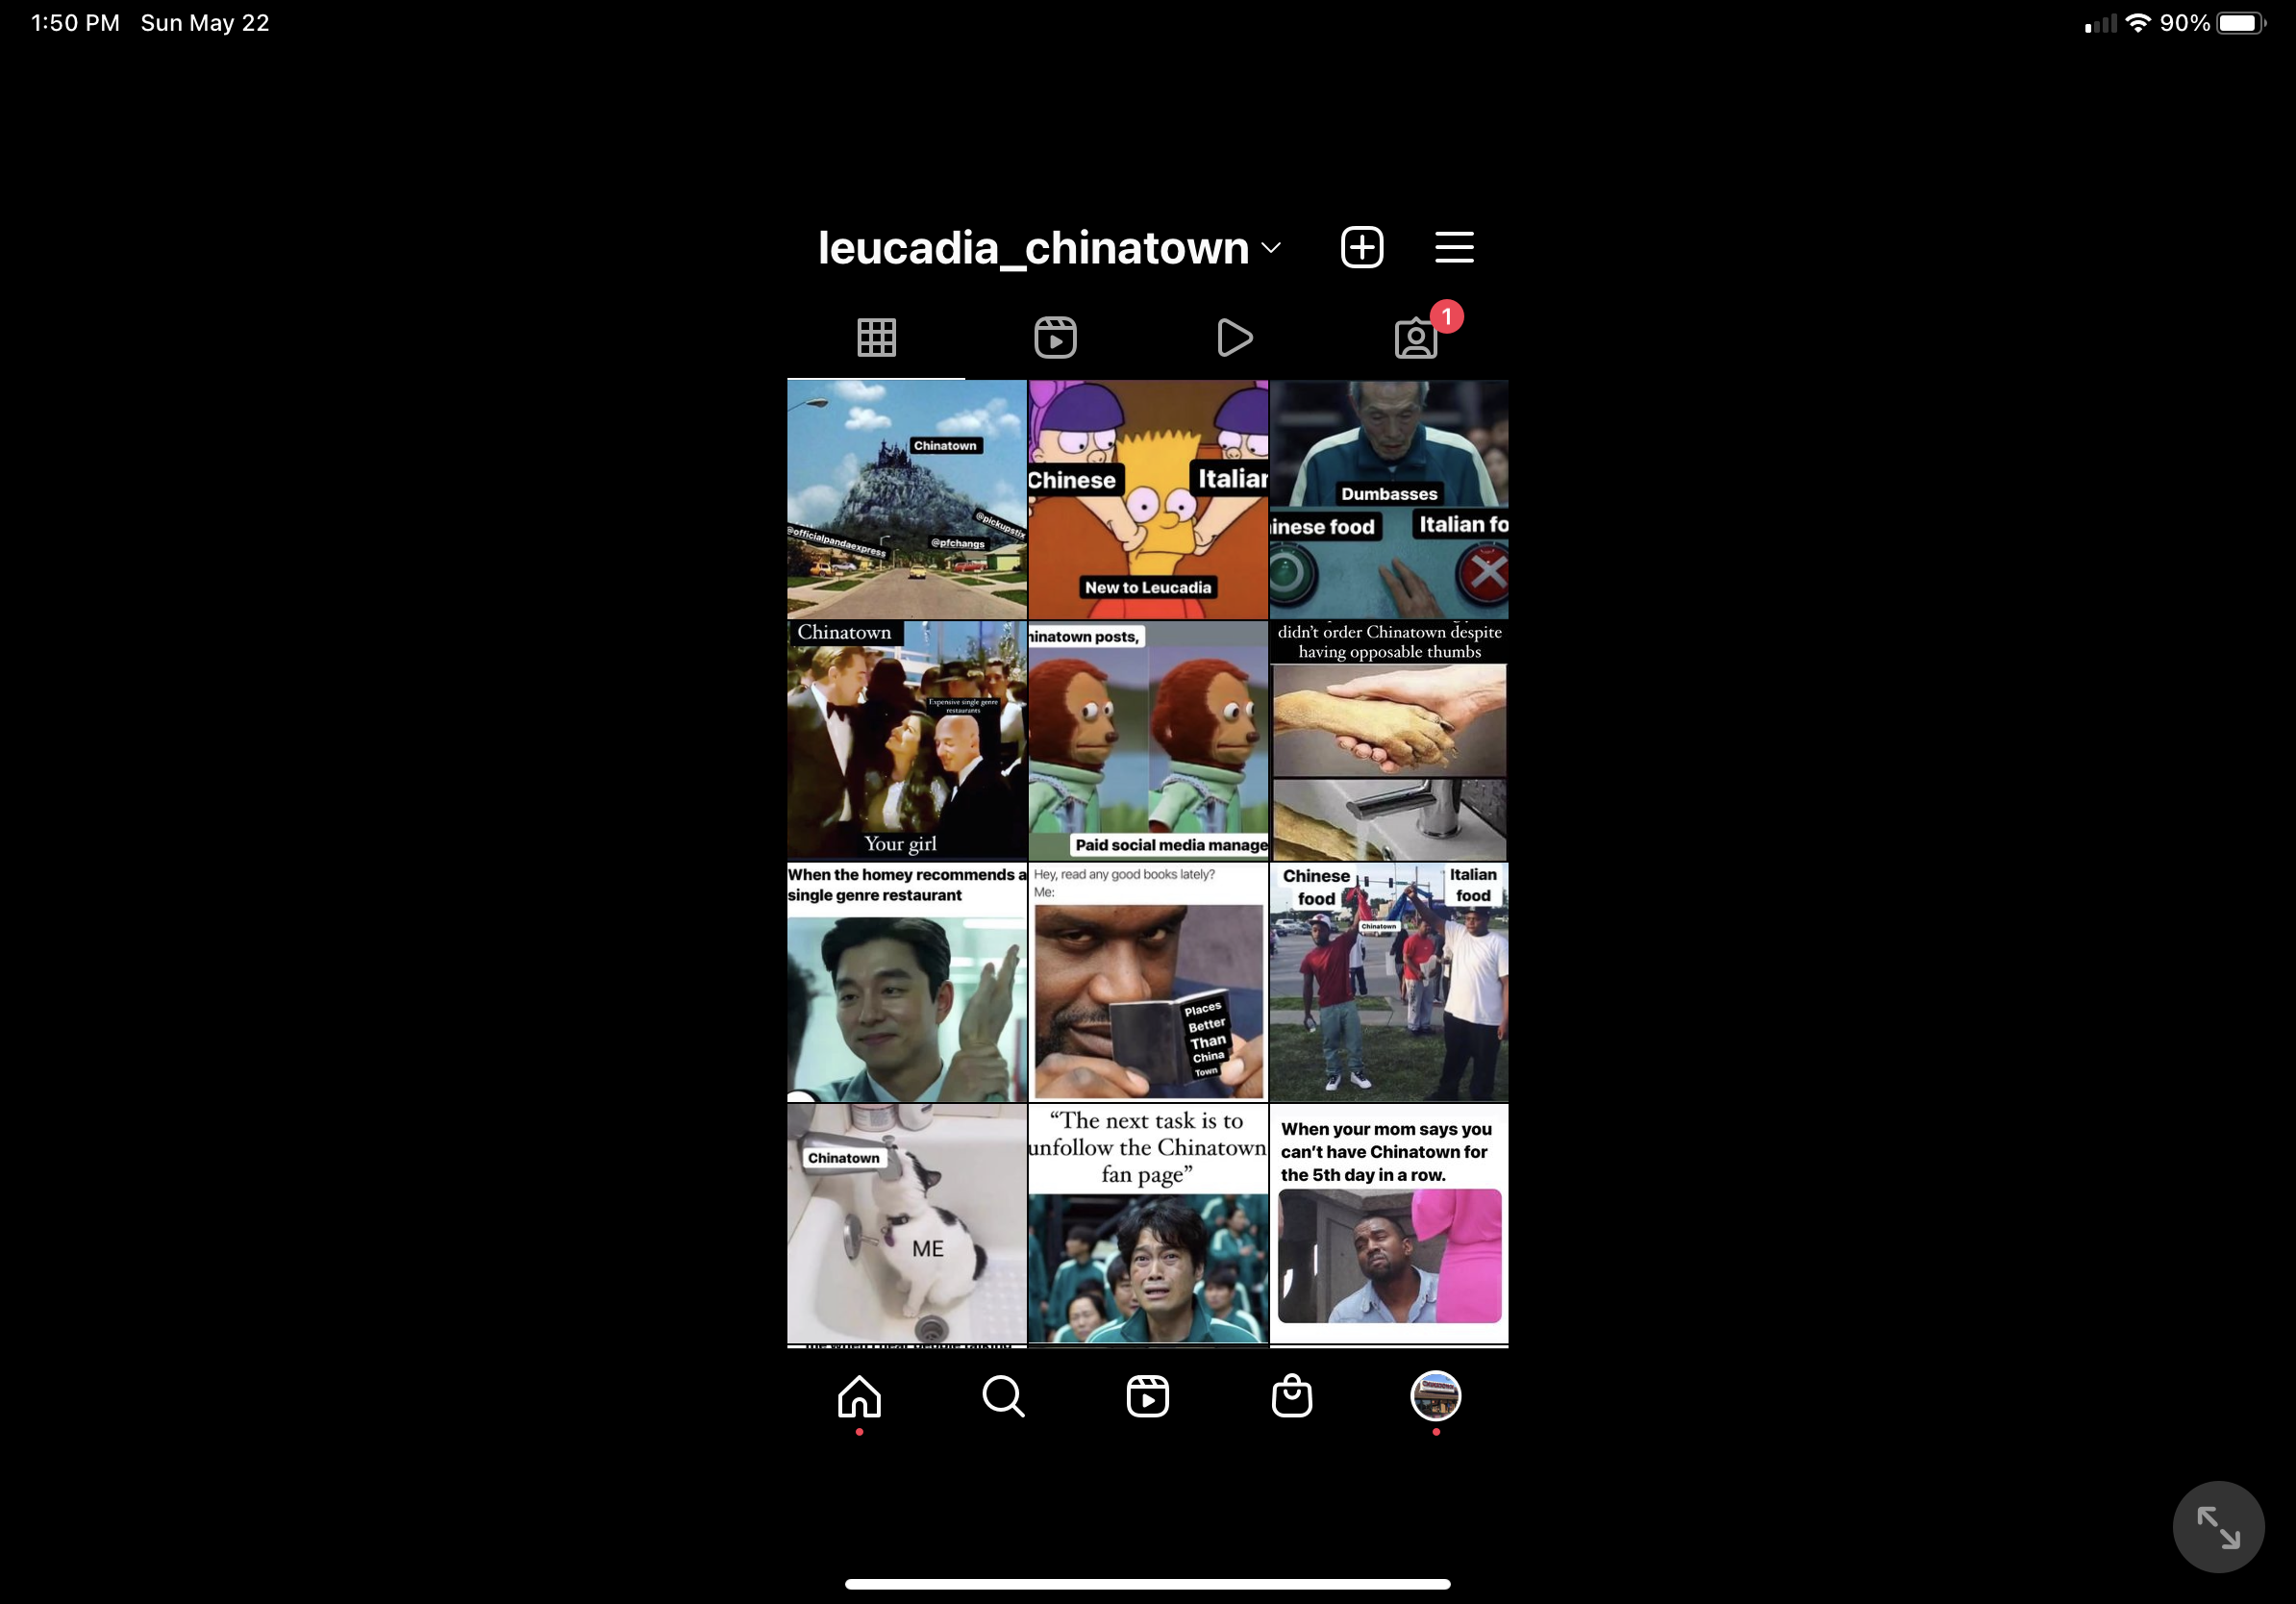2296x1604 pixels.
Task: Open the tagged photos tab
Action: point(1416,338)
